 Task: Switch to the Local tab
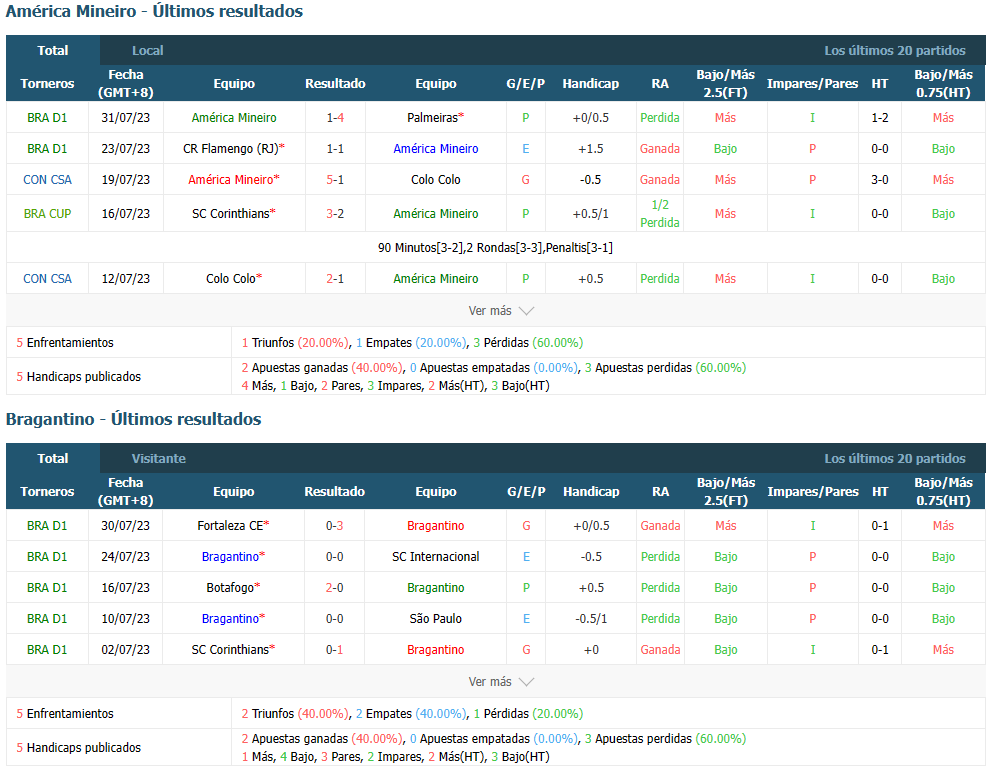(x=148, y=50)
